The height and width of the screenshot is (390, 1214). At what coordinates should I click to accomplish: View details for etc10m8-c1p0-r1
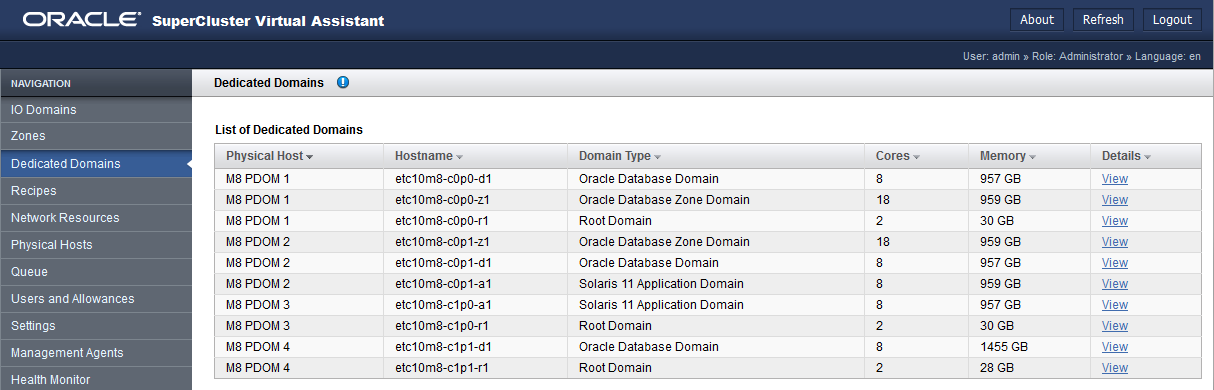(x=1114, y=326)
